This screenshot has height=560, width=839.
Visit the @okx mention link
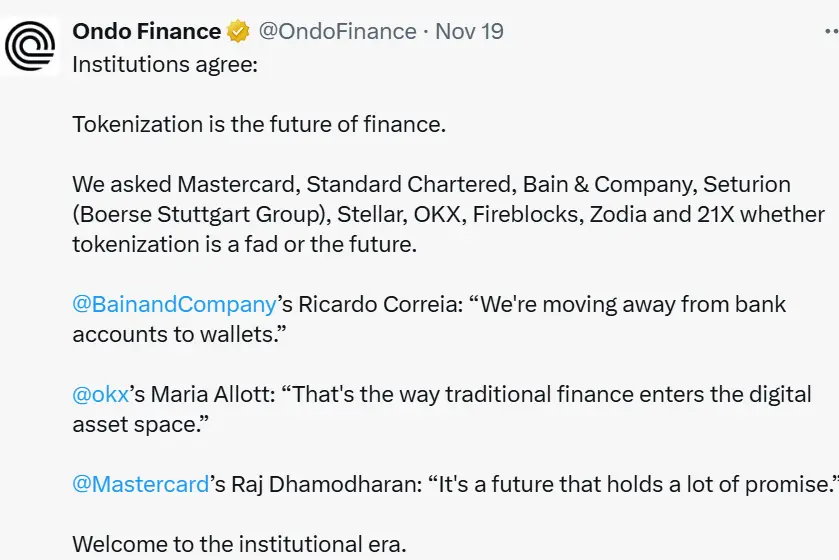(x=101, y=394)
